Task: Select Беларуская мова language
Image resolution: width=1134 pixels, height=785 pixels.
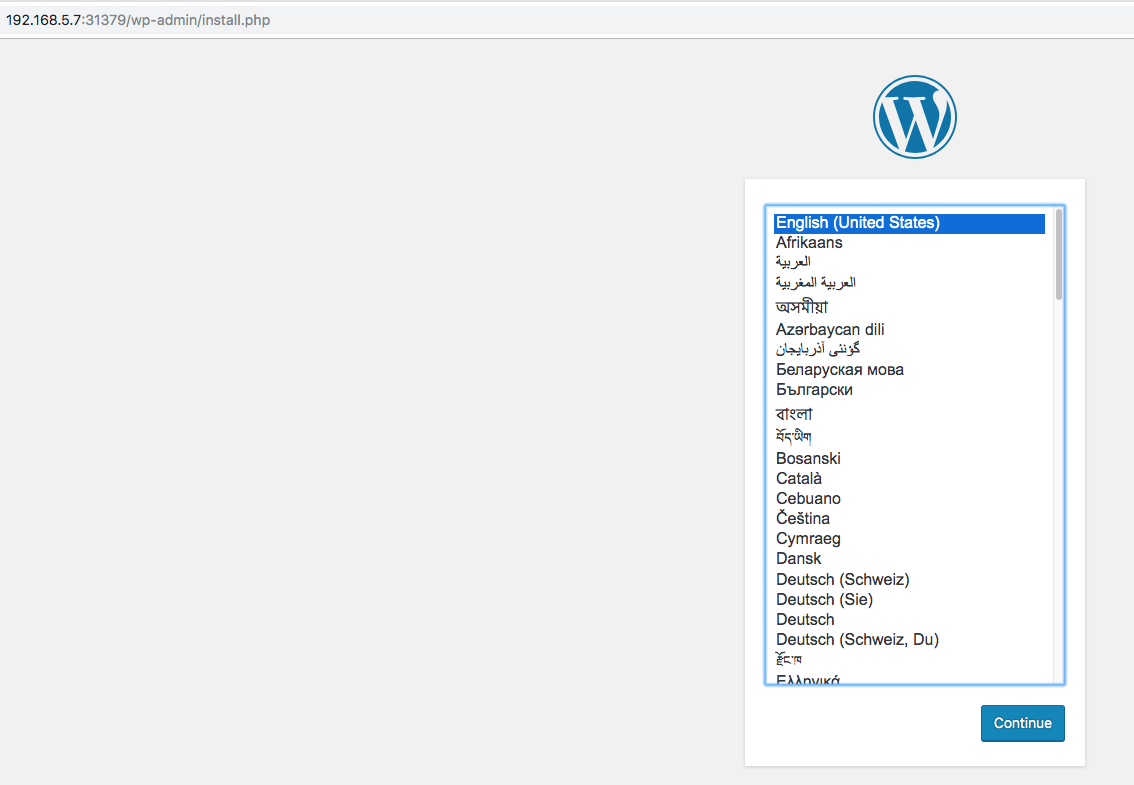Action: [x=909, y=370]
